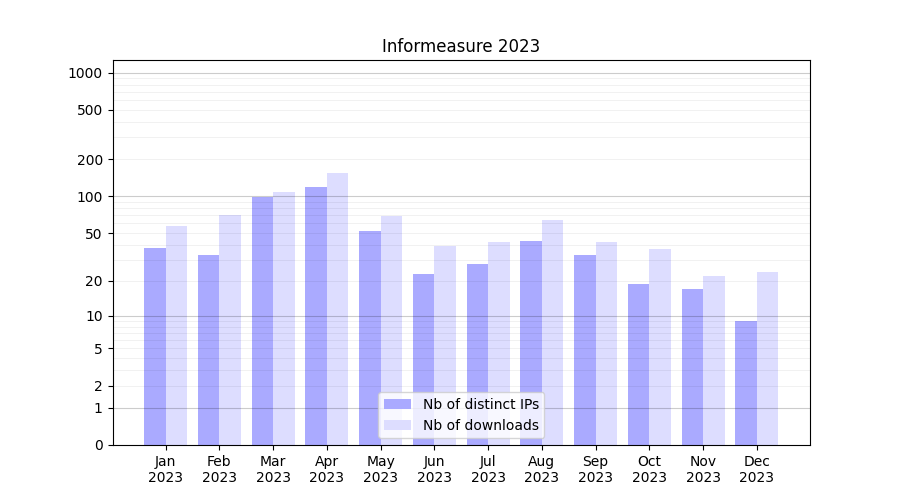Click the April distinct IPs bar
The height and width of the screenshot is (500, 900).
(x=316, y=315)
